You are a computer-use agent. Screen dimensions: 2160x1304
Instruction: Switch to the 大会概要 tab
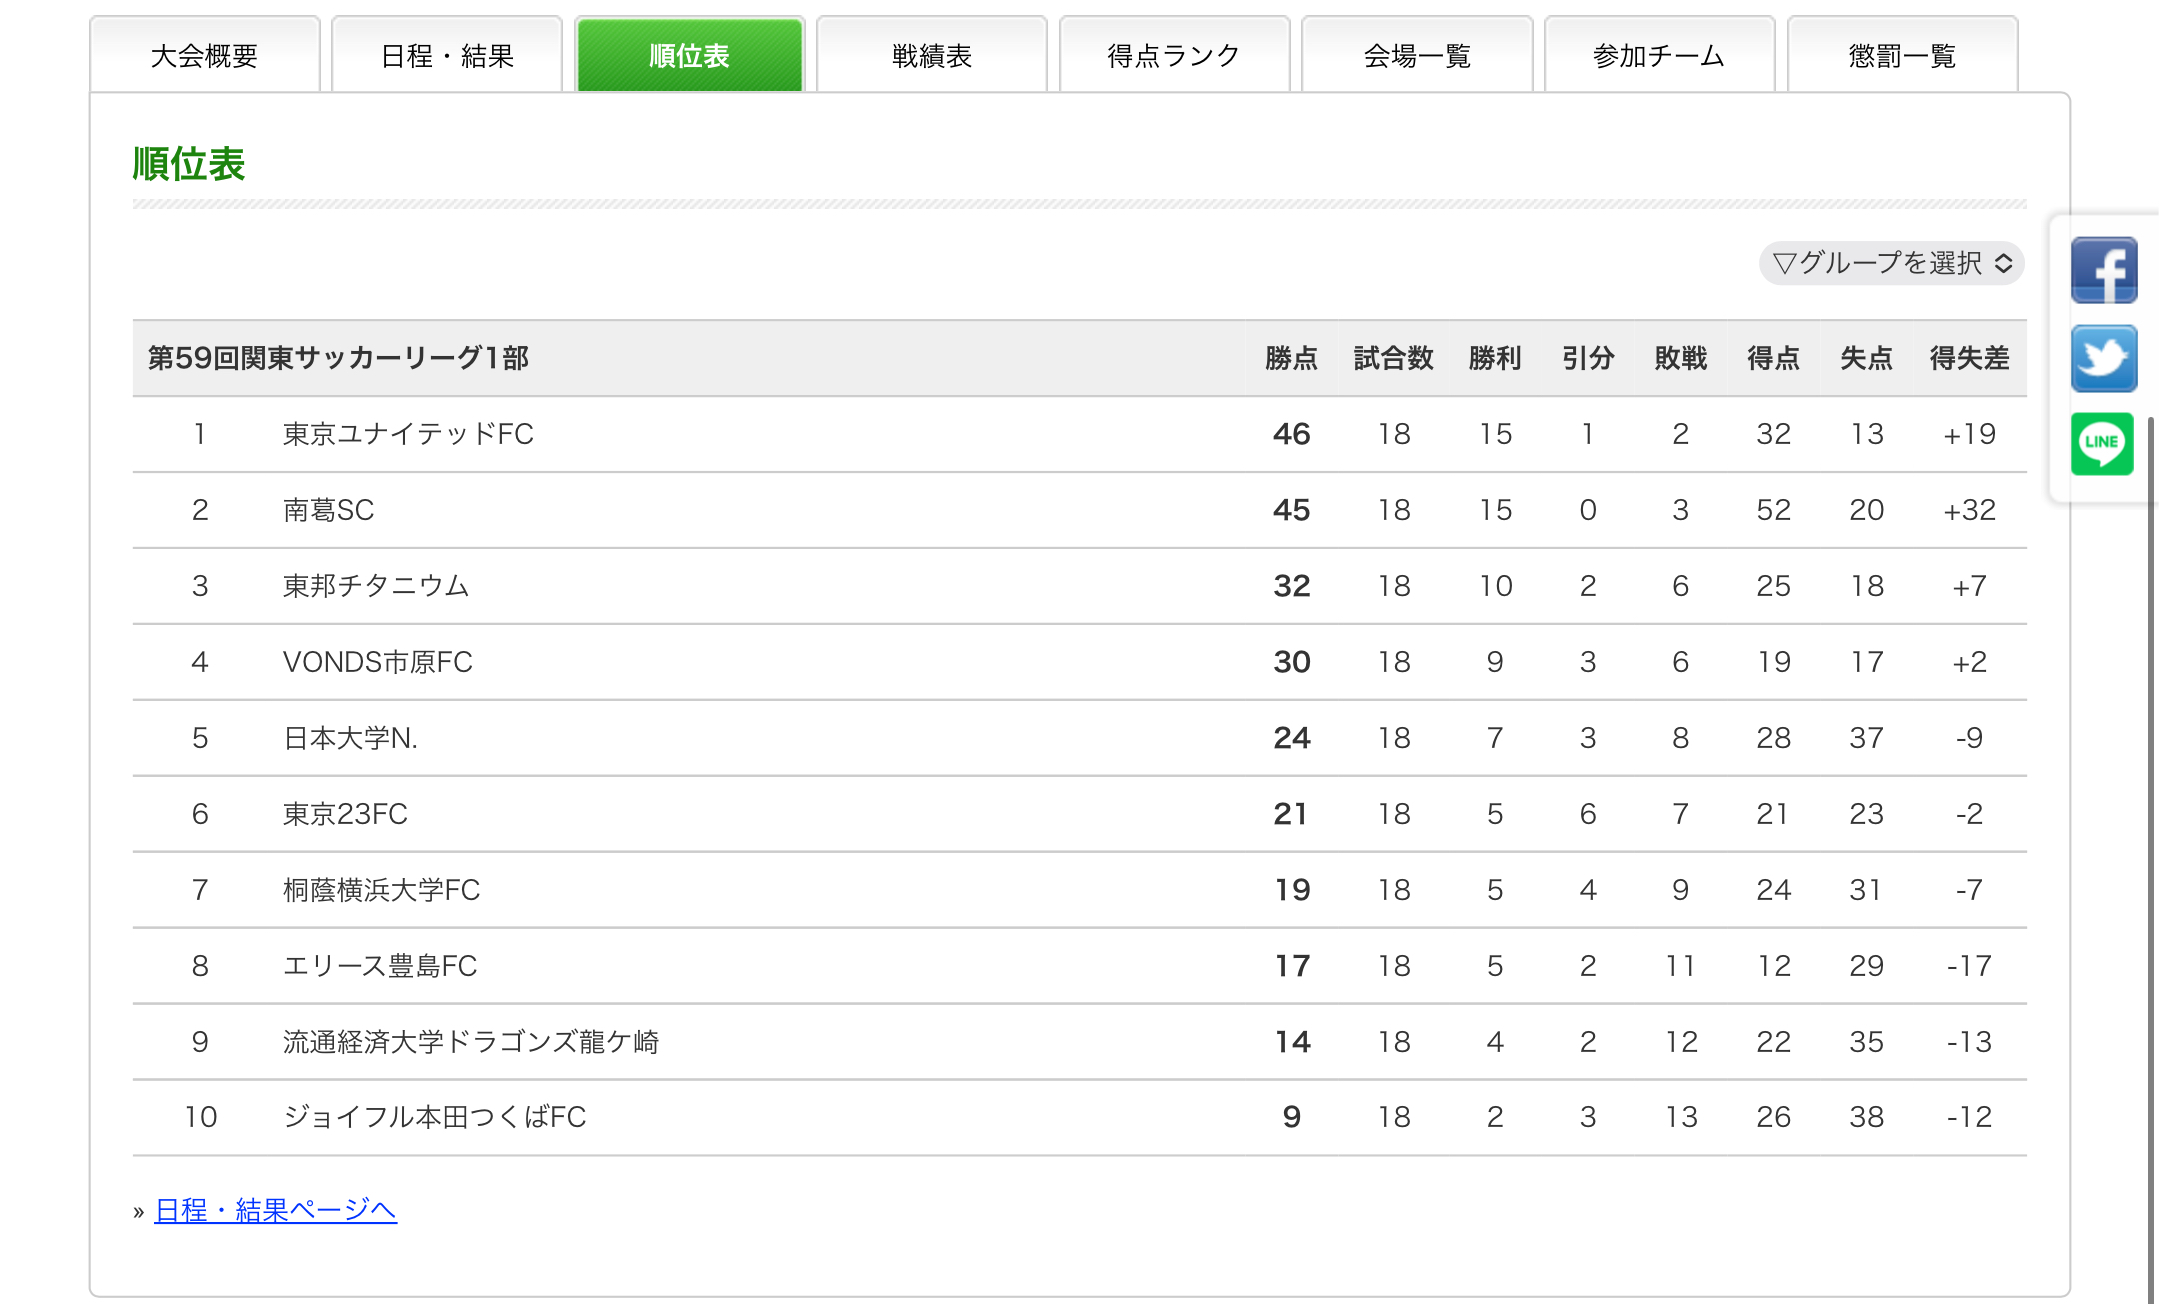[204, 56]
